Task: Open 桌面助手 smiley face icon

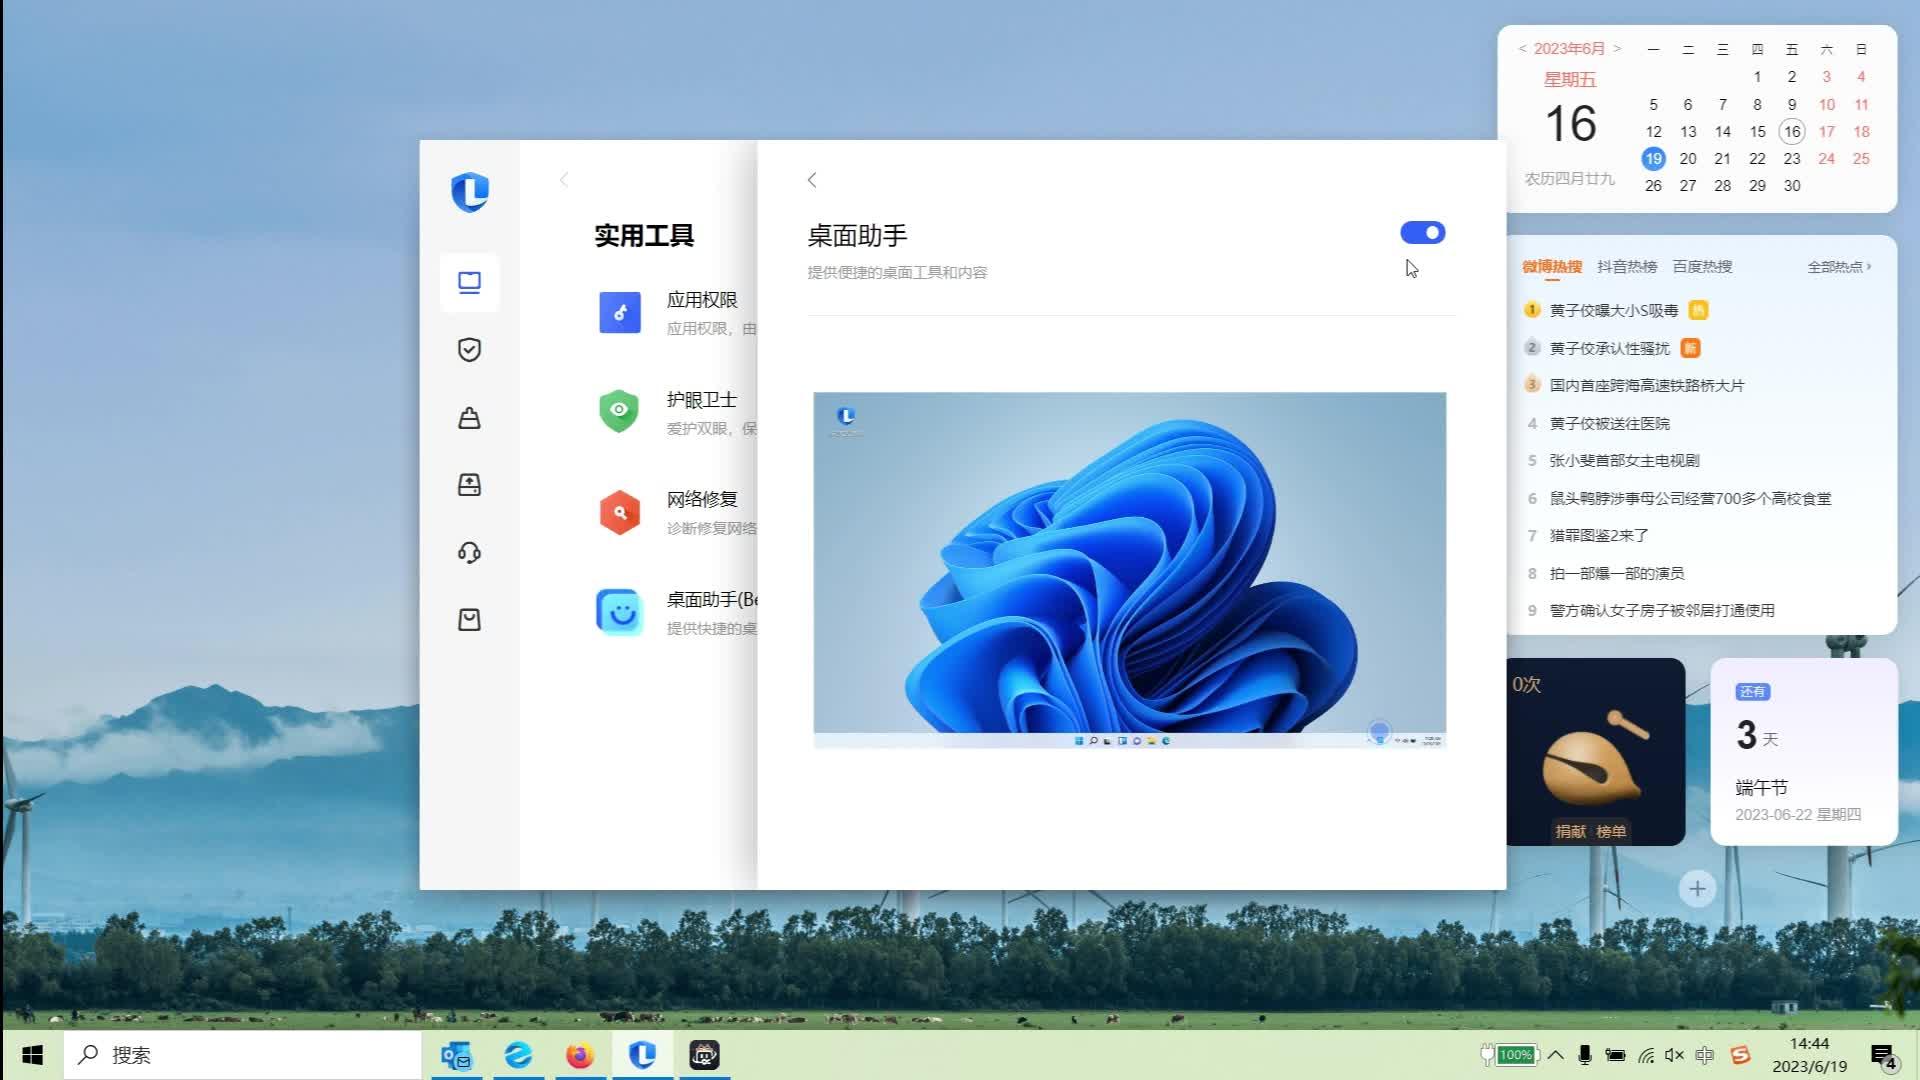Action: click(620, 612)
